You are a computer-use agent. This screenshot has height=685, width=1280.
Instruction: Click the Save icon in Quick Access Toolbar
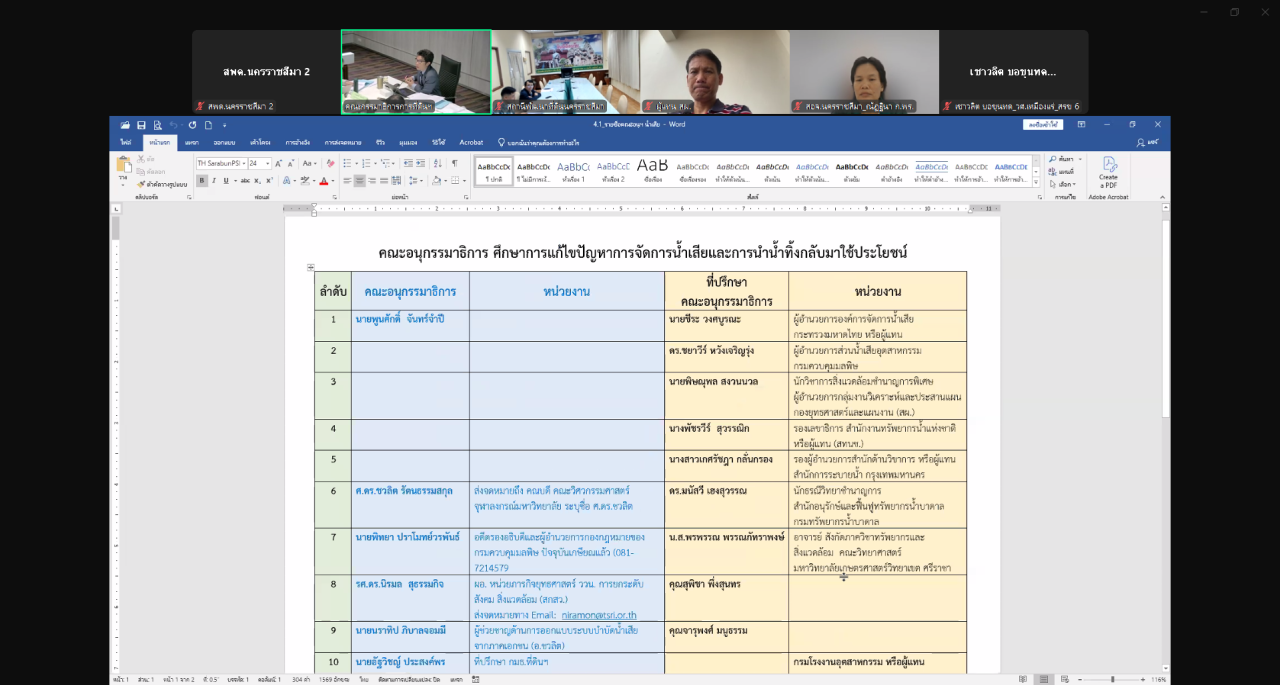click(x=141, y=125)
